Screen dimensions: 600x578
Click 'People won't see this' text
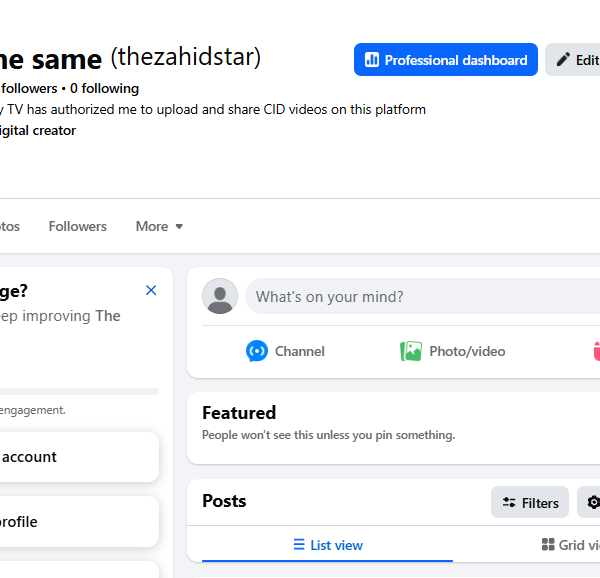[x=328, y=435]
